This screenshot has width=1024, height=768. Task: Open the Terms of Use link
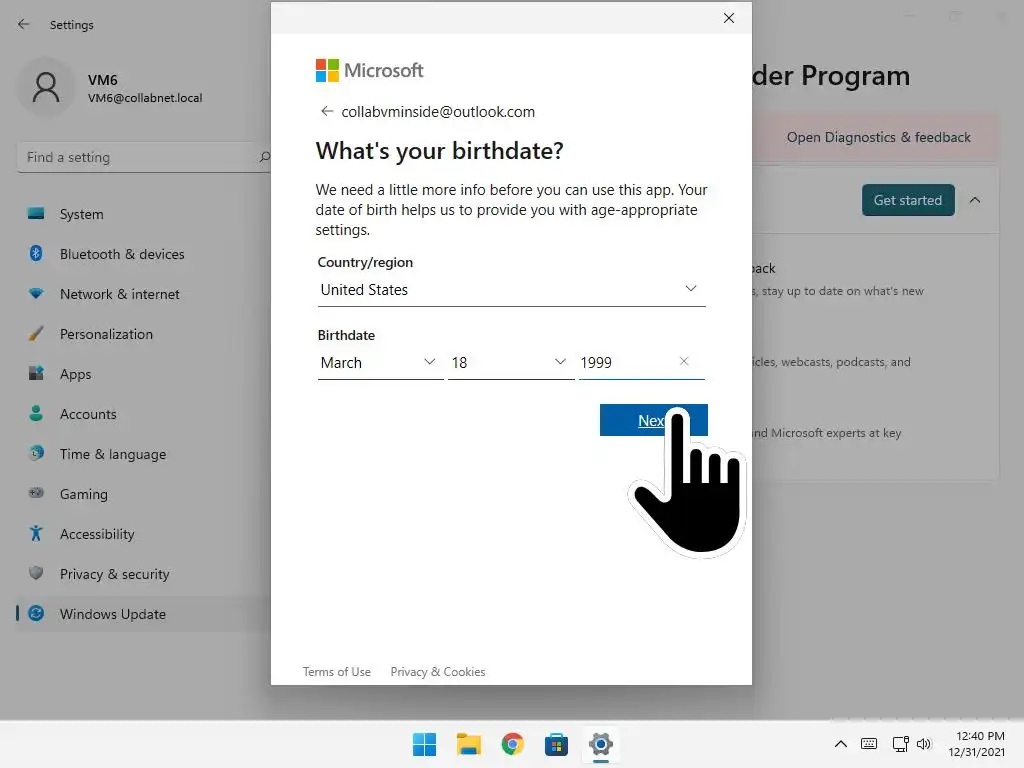click(336, 671)
